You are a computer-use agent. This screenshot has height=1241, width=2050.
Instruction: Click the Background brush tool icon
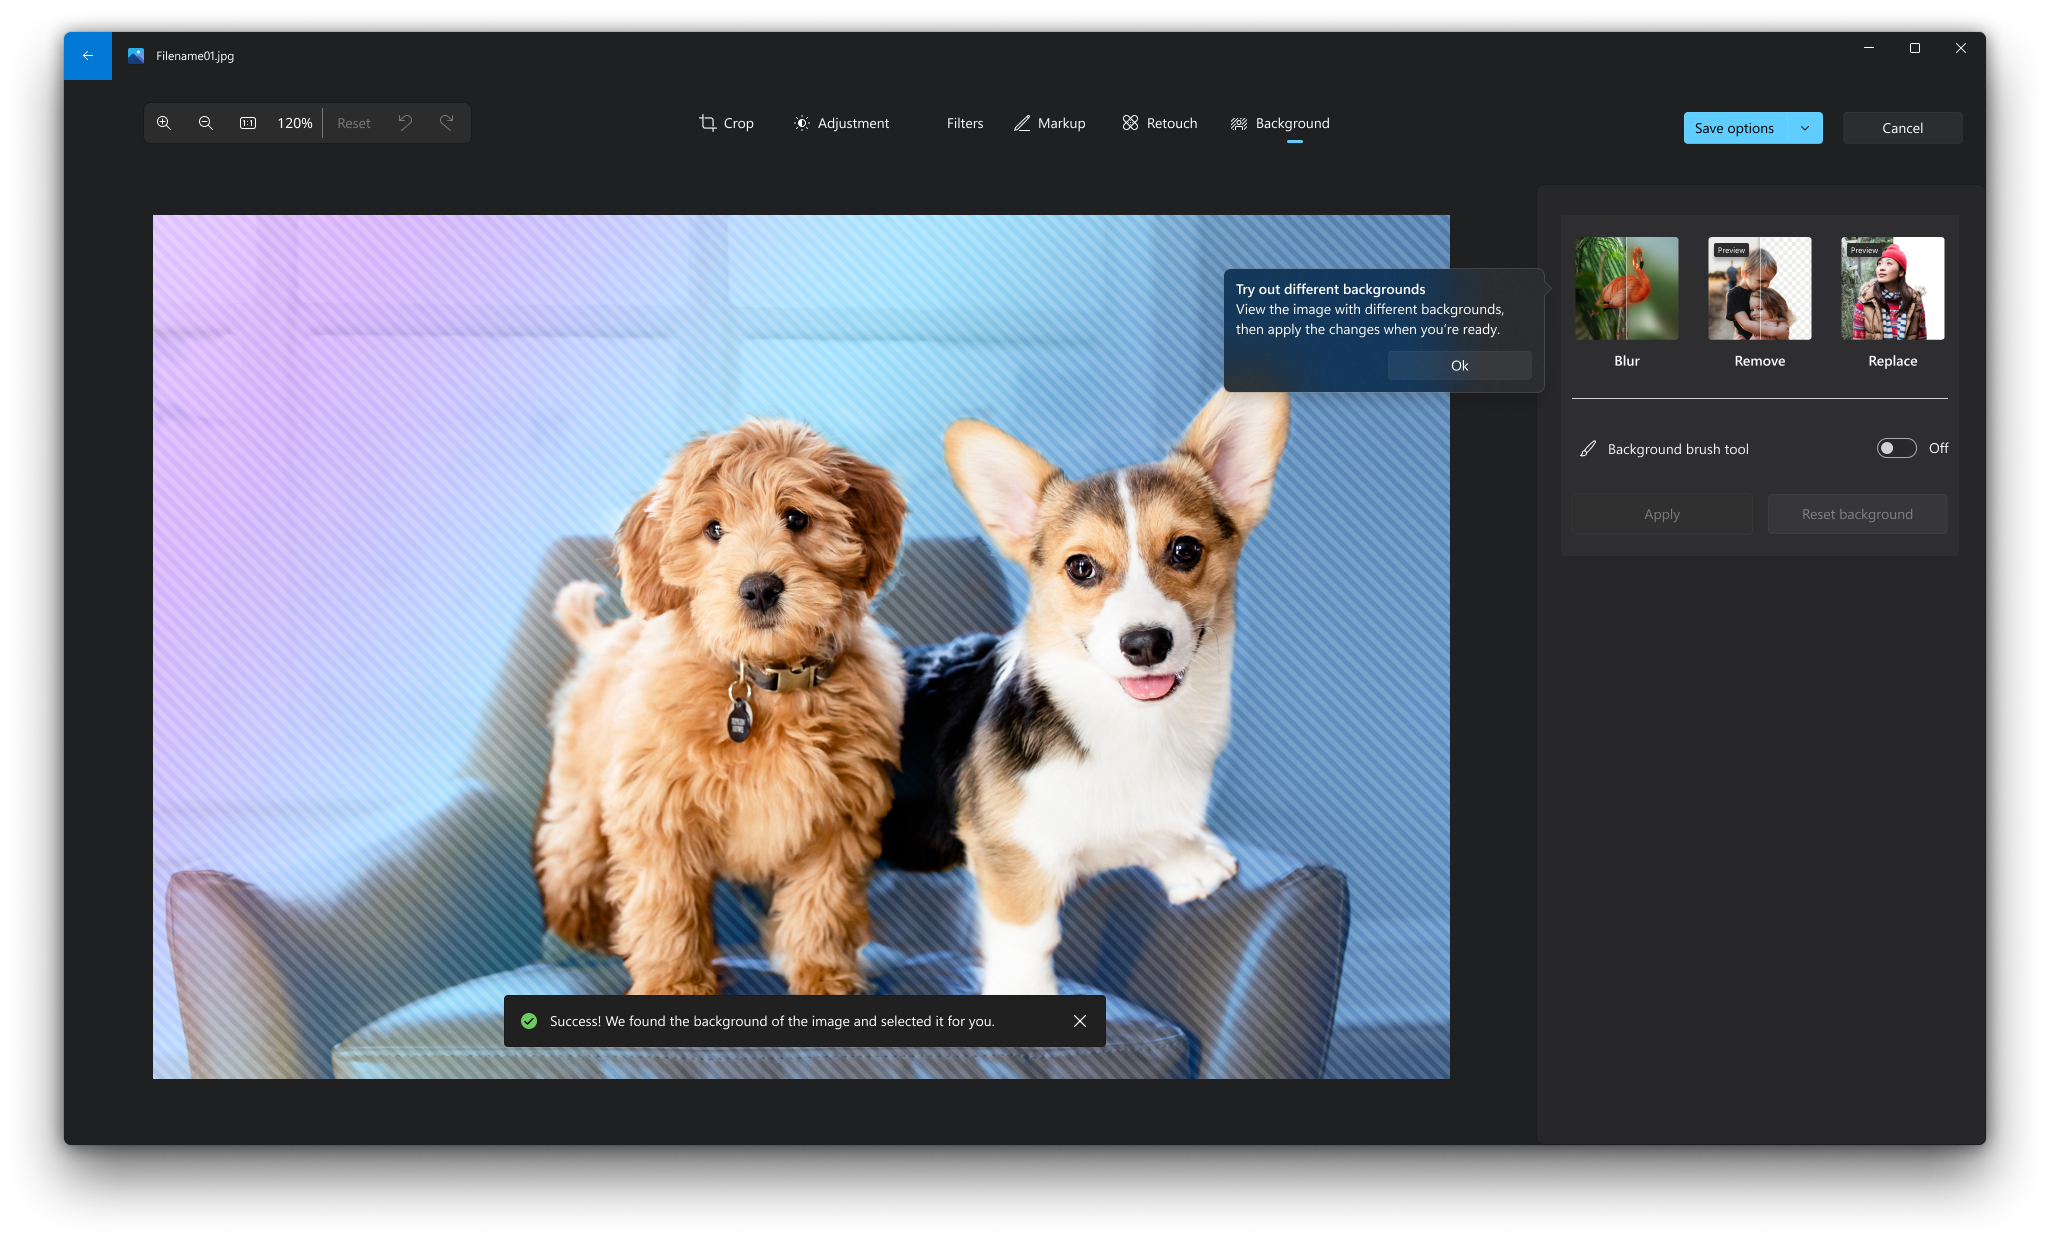pyautogui.click(x=1589, y=448)
